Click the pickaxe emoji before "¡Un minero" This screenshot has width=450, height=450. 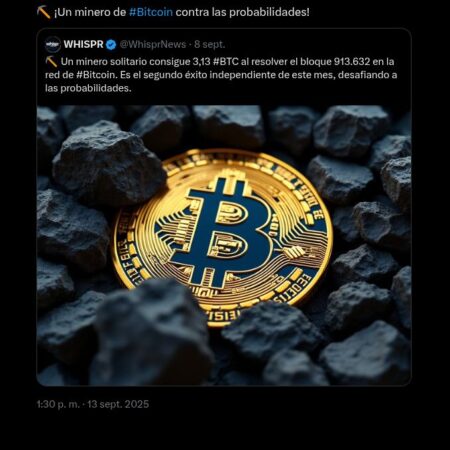43,12
